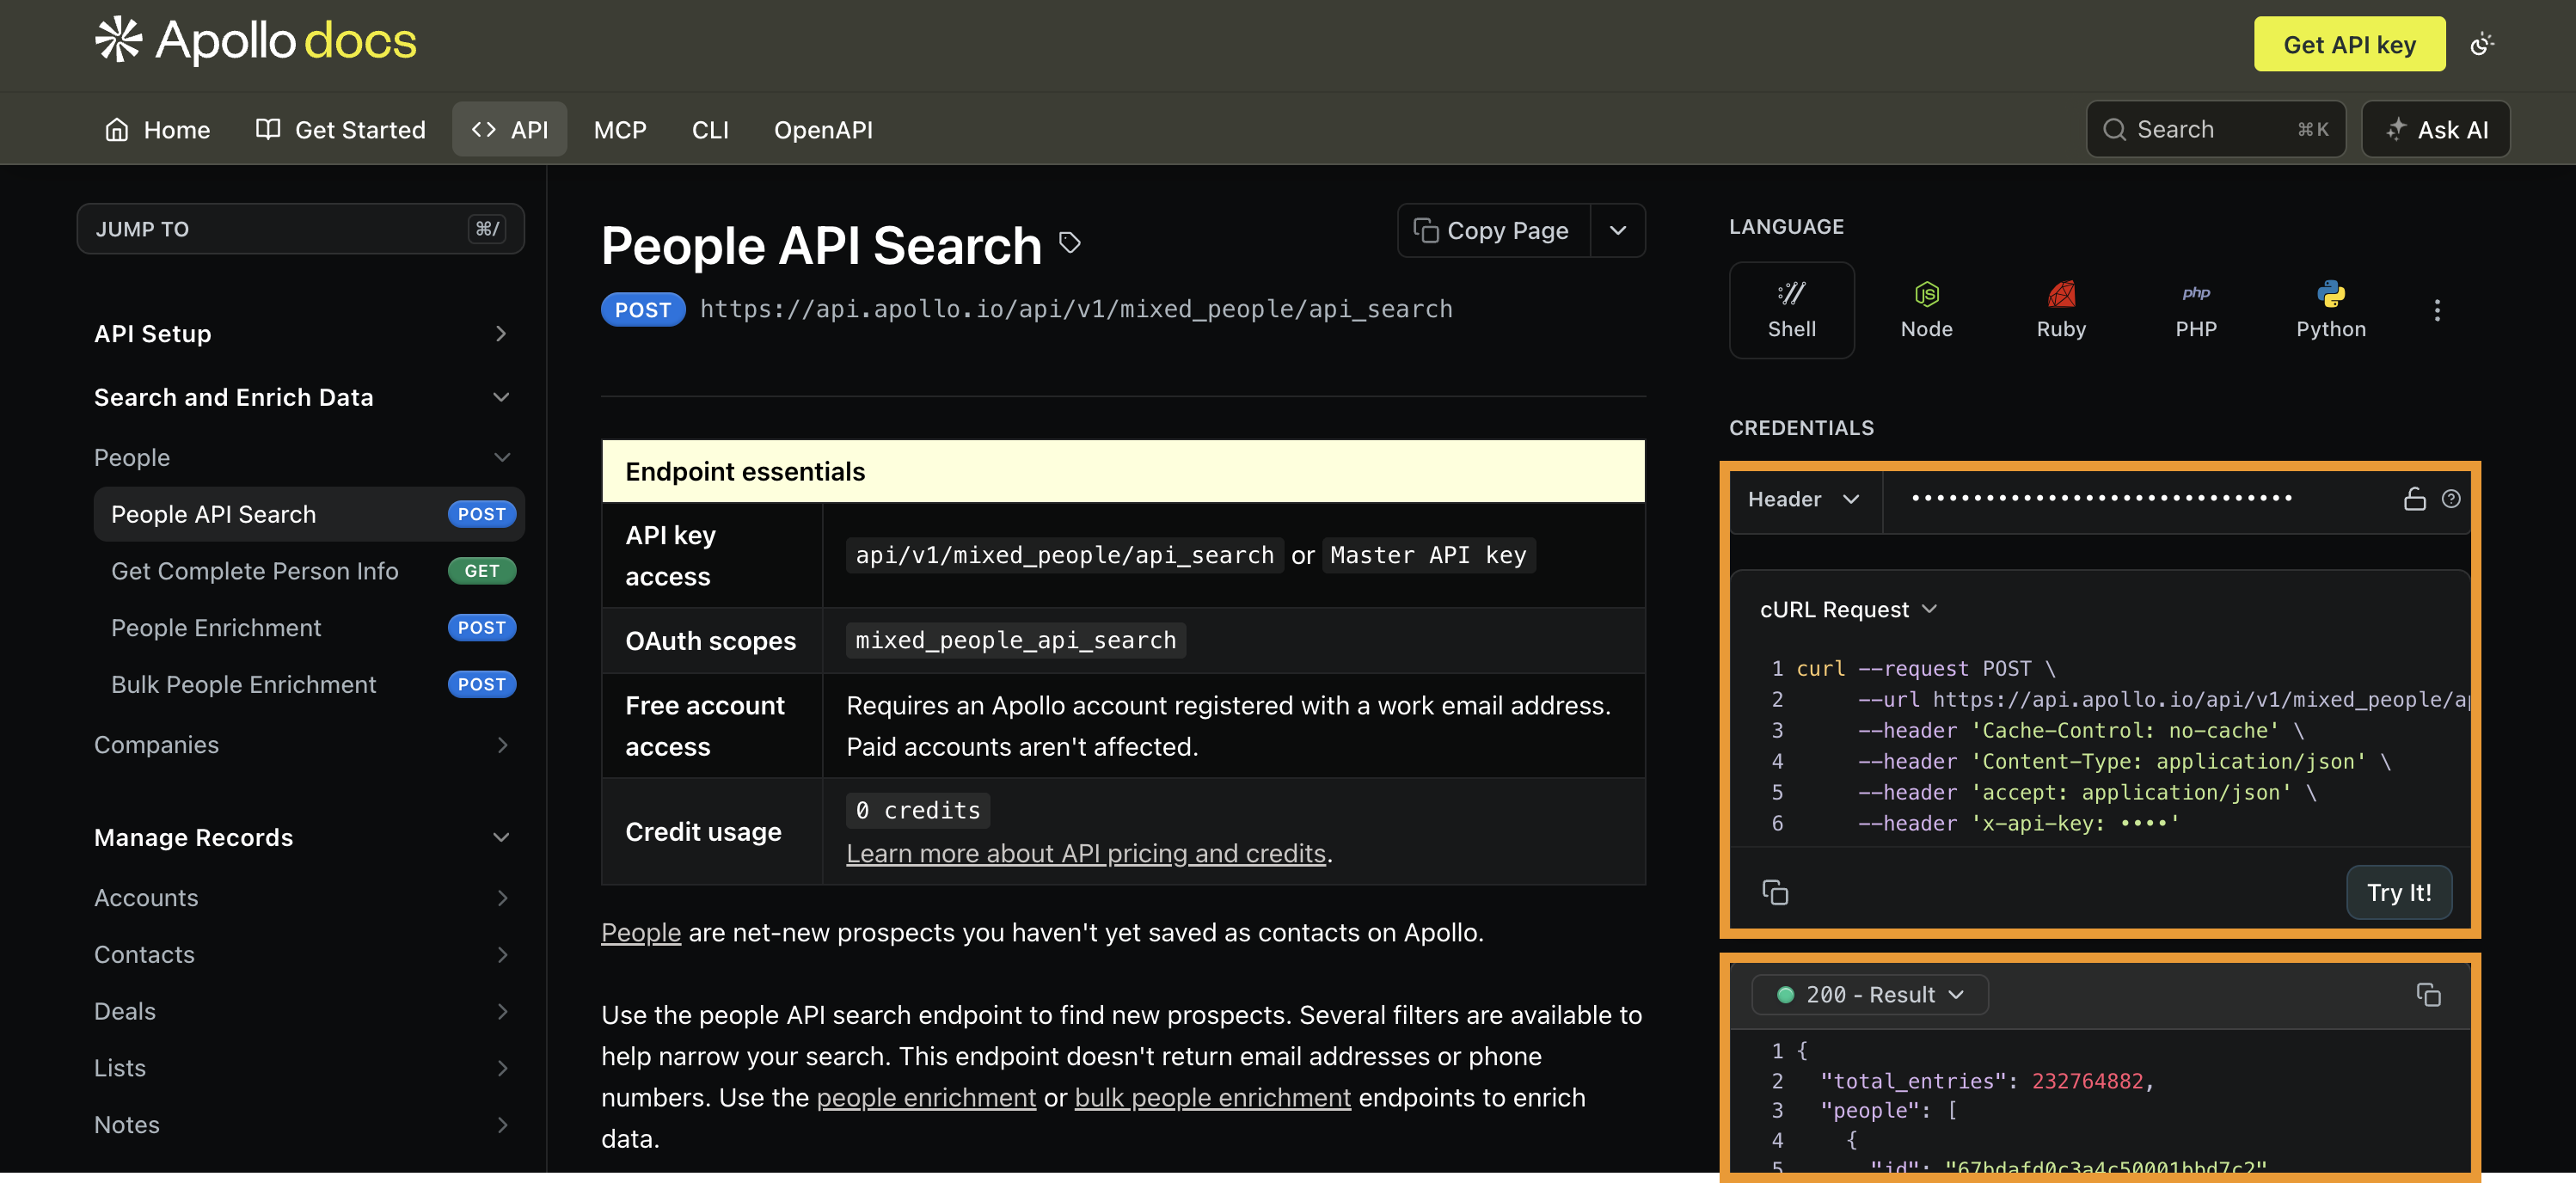Click the mixed_people_api_search scope text
2576x1183 pixels.
1016,640
